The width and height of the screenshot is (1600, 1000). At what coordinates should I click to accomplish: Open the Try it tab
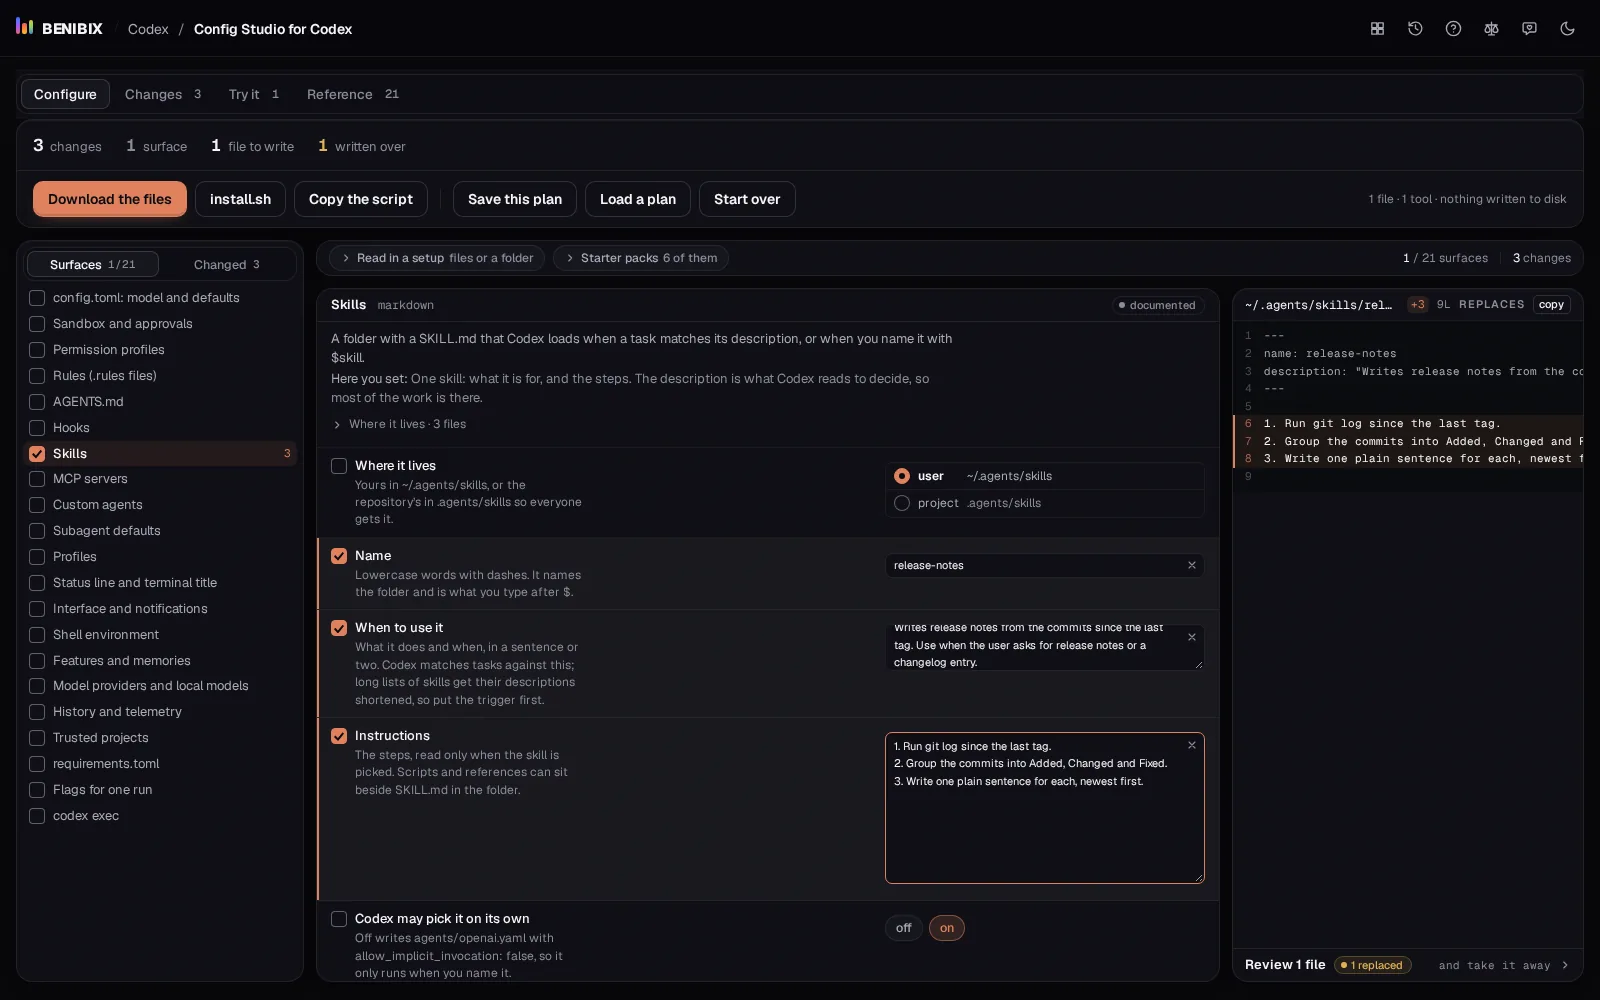click(254, 94)
